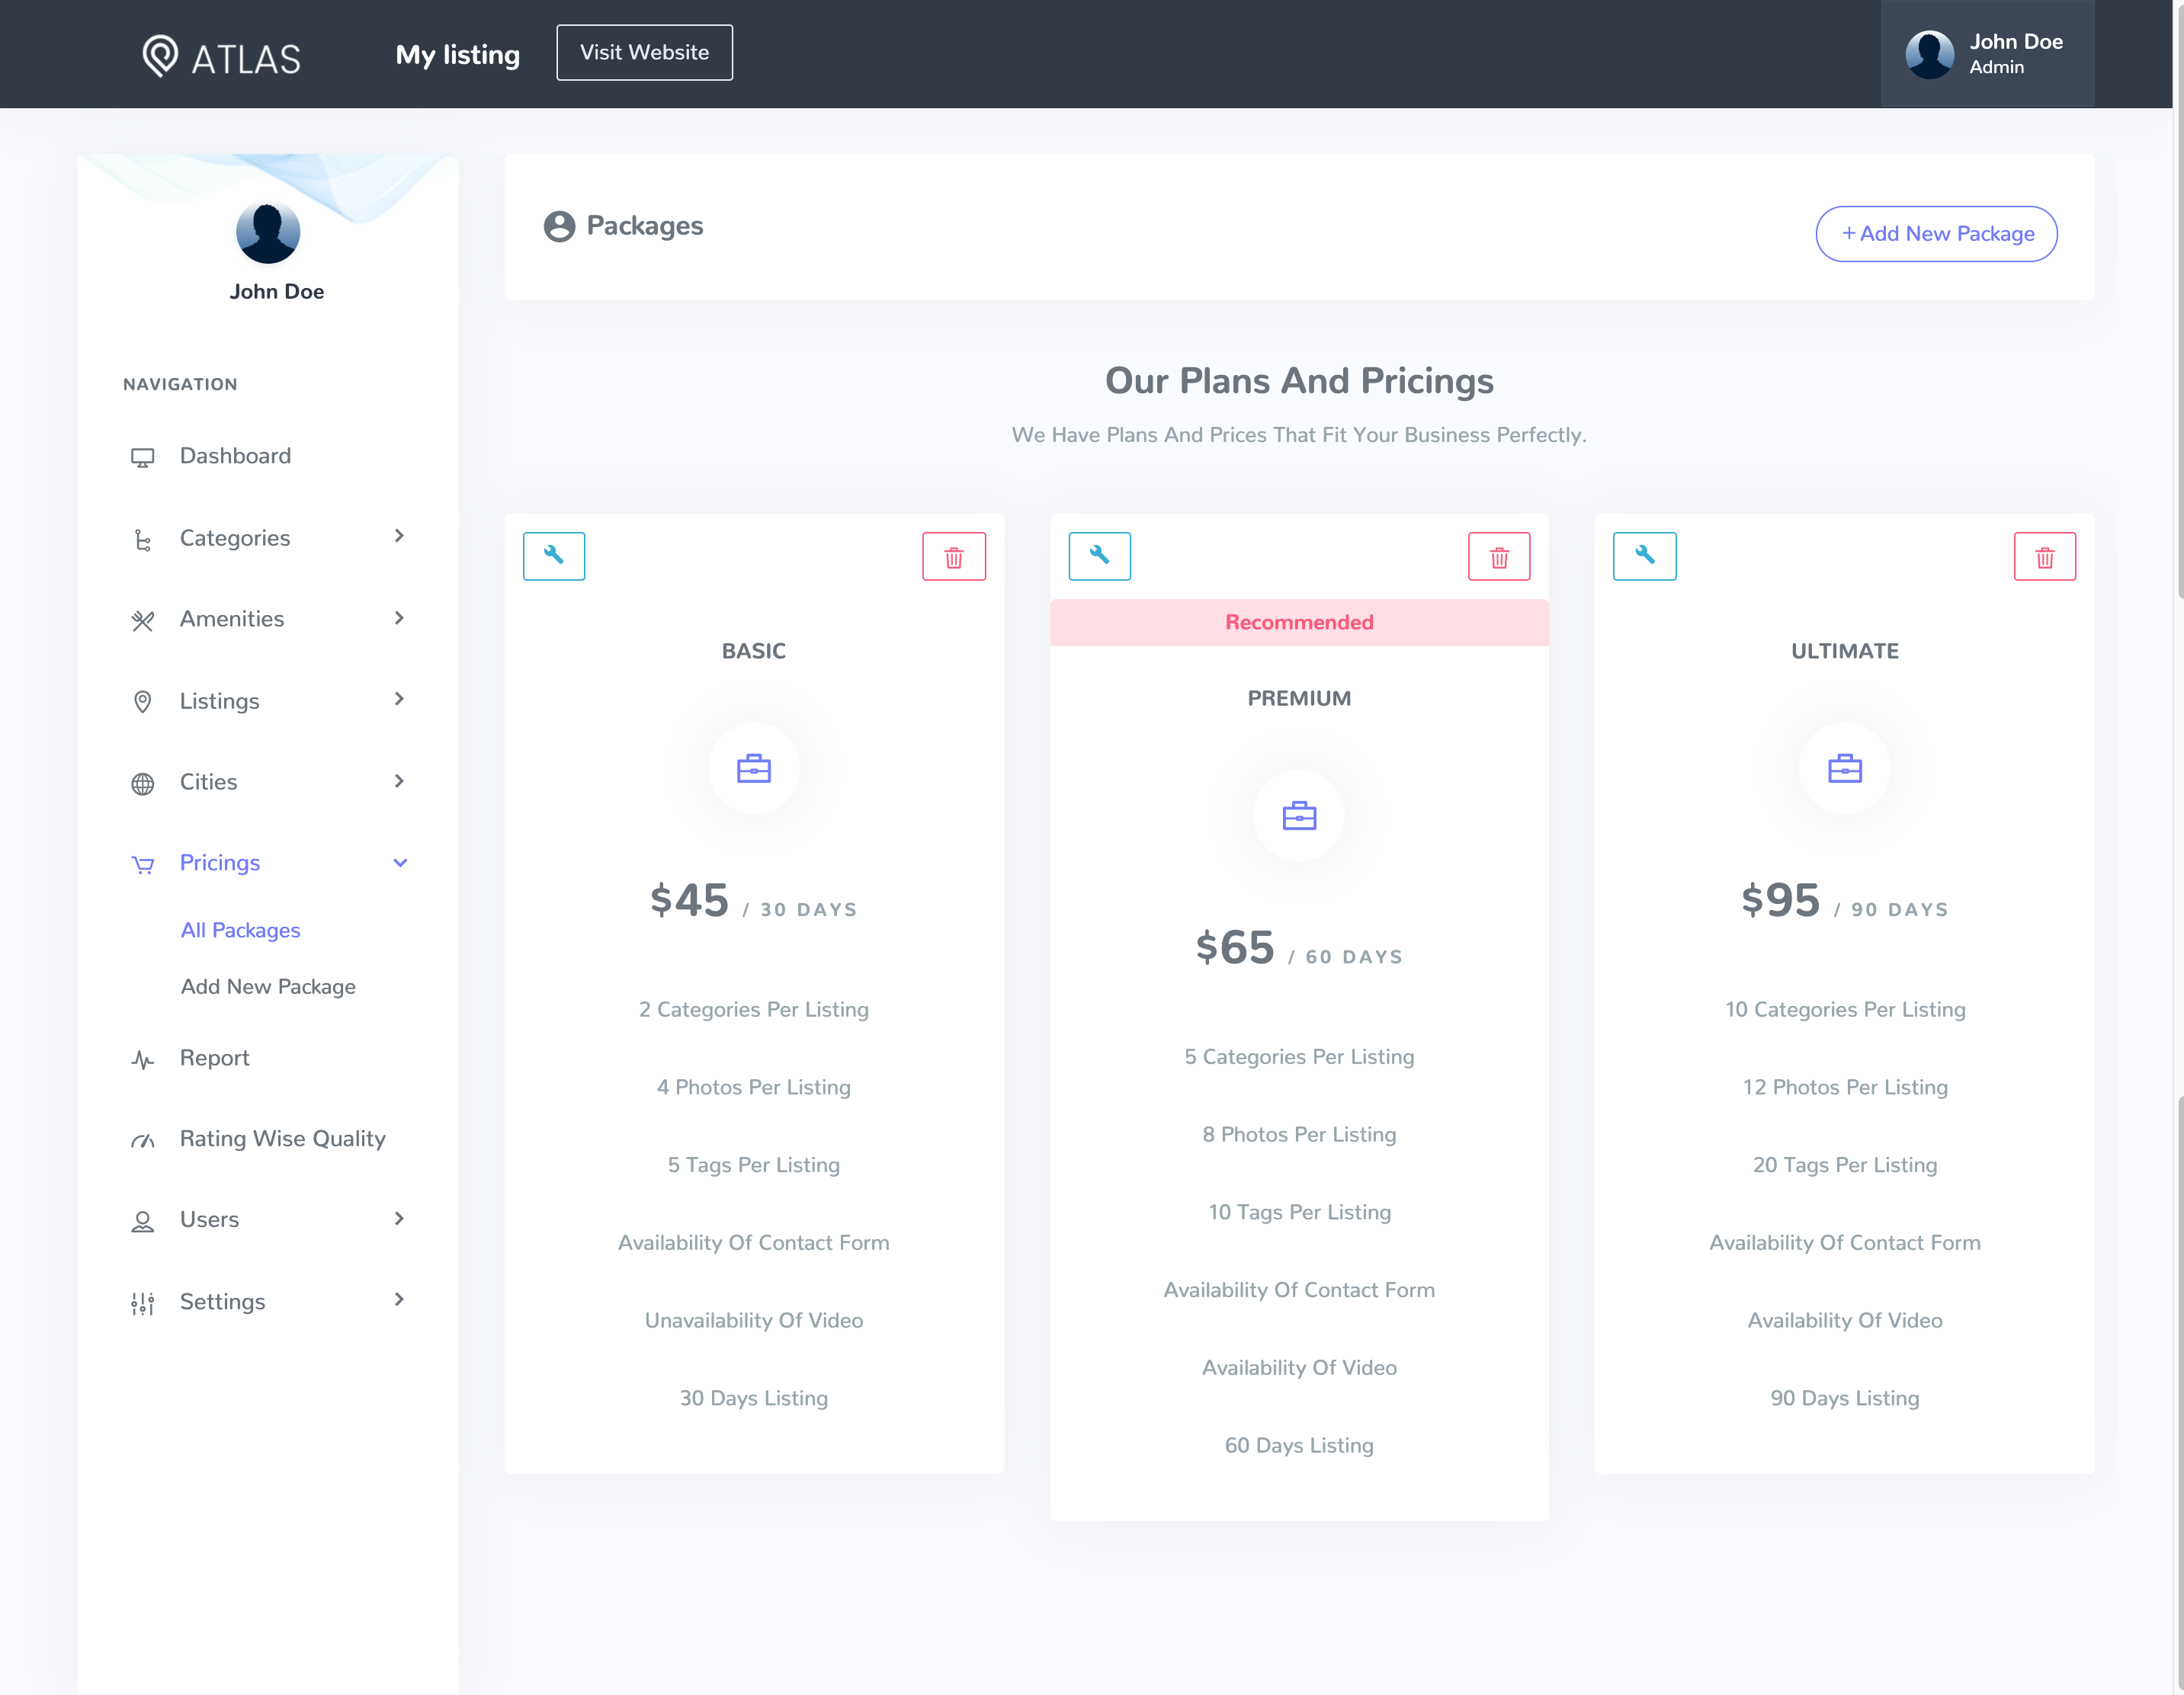Click the Dashboard monitor icon

143,457
